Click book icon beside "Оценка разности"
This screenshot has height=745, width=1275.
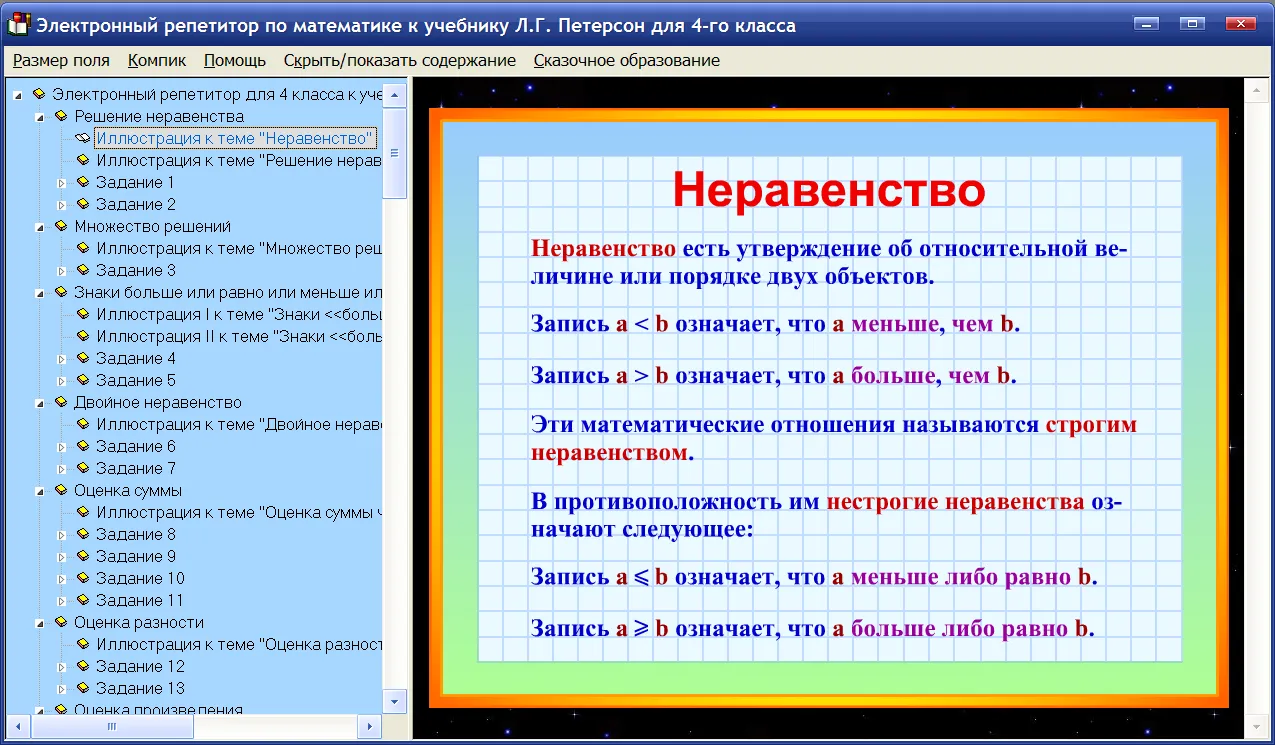coord(62,622)
